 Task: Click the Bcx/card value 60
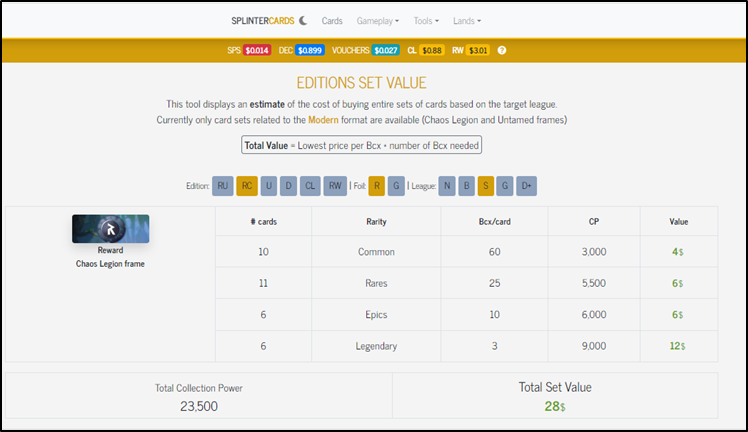(494, 251)
